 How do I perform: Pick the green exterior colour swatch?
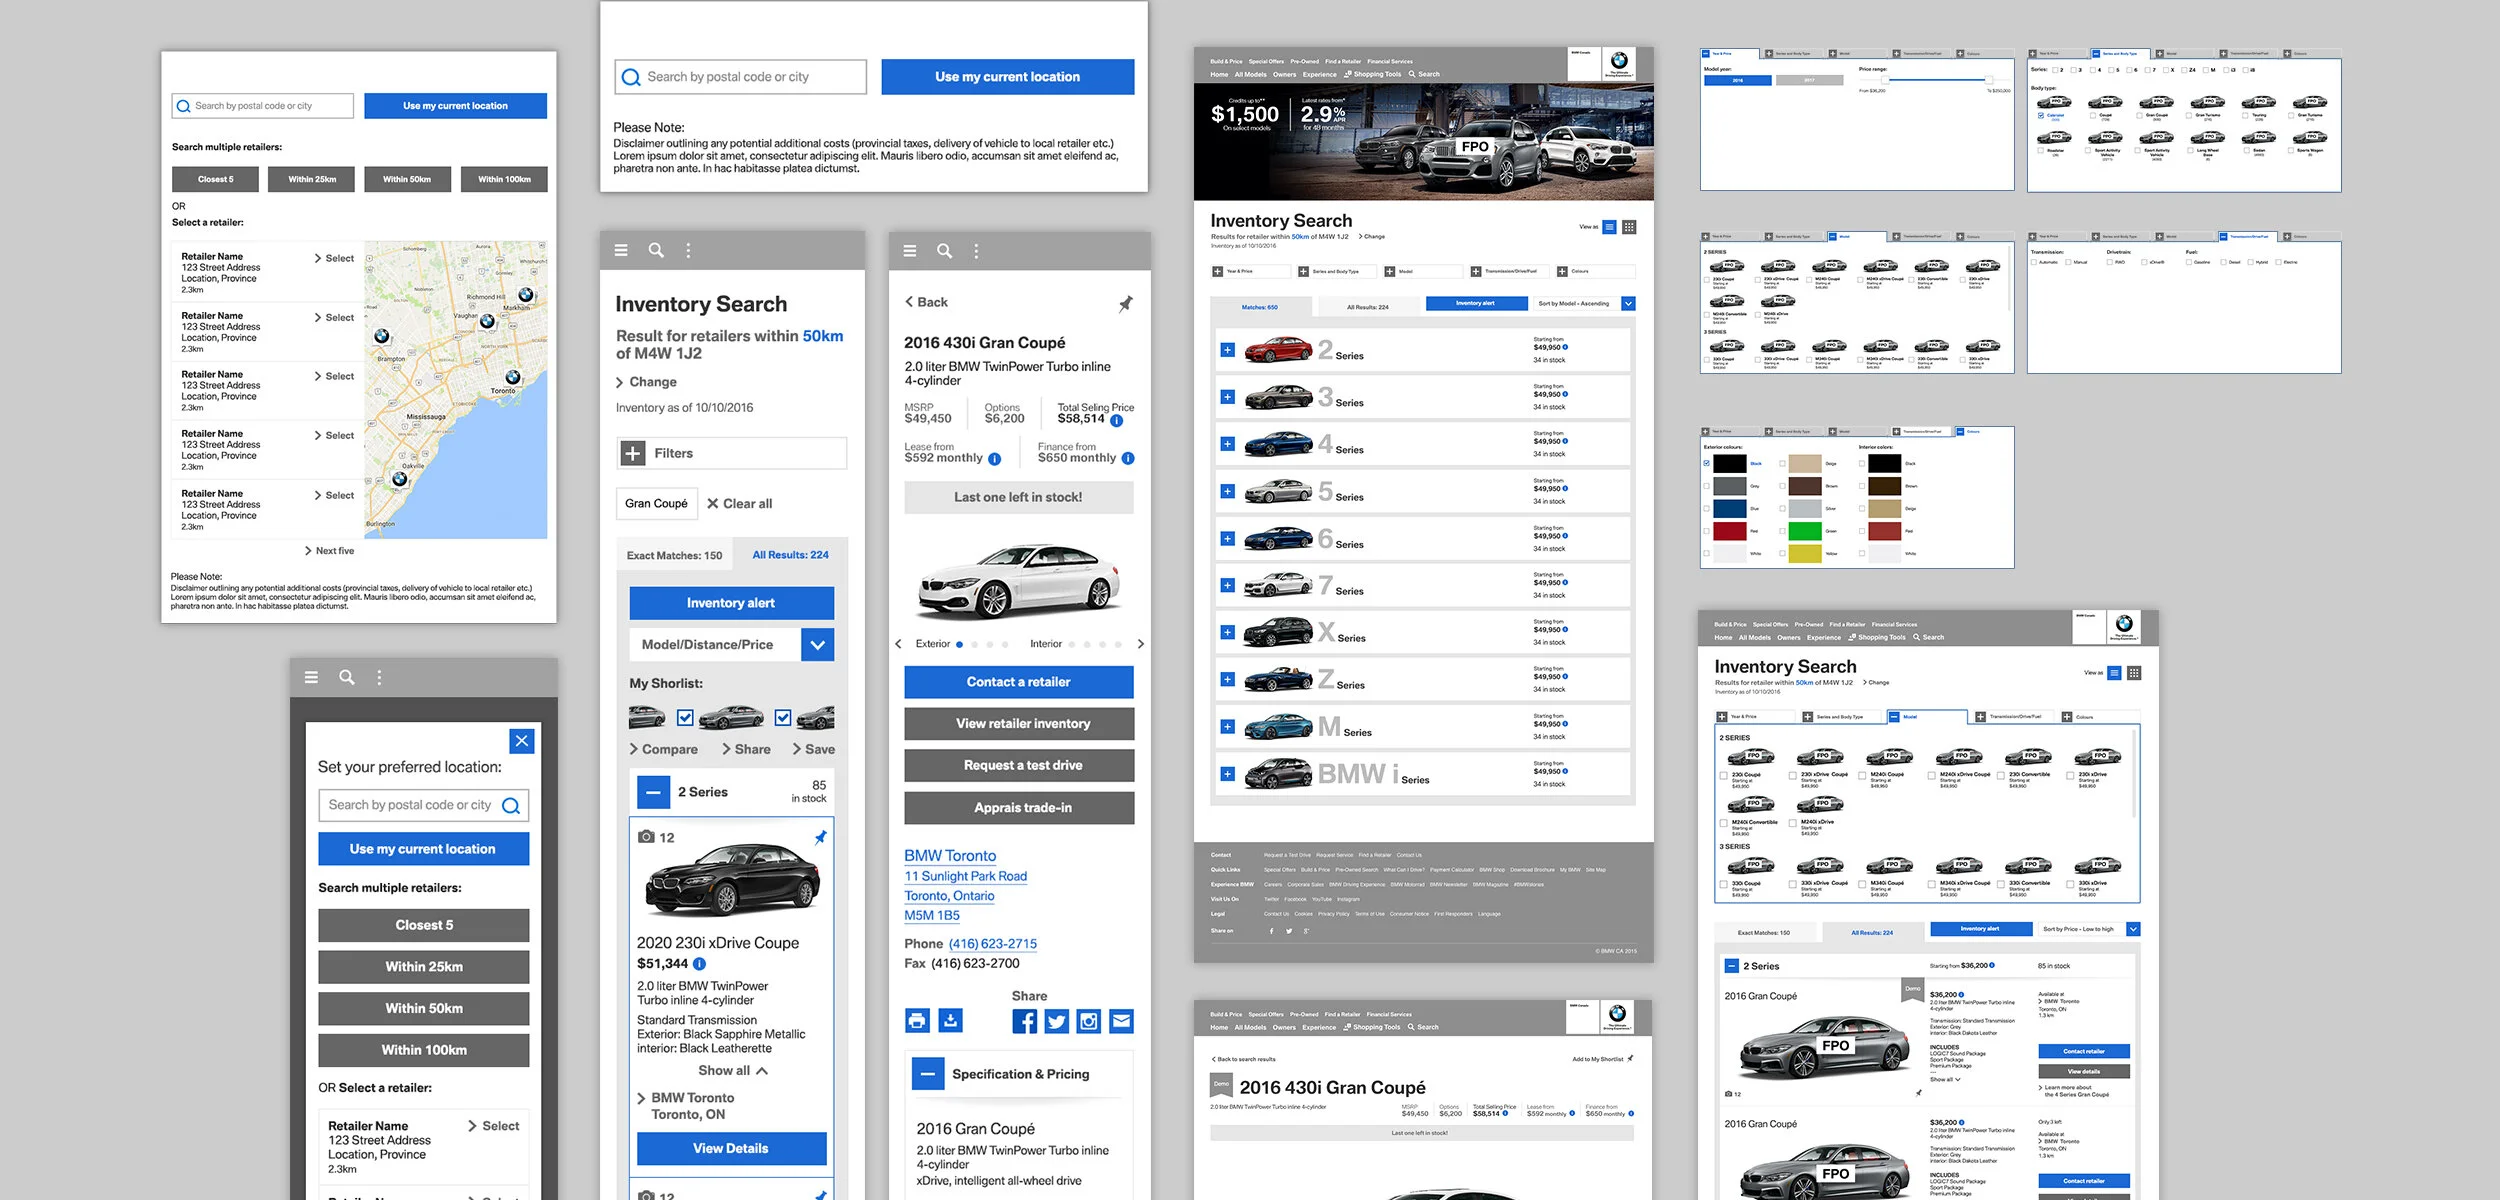point(1805,531)
